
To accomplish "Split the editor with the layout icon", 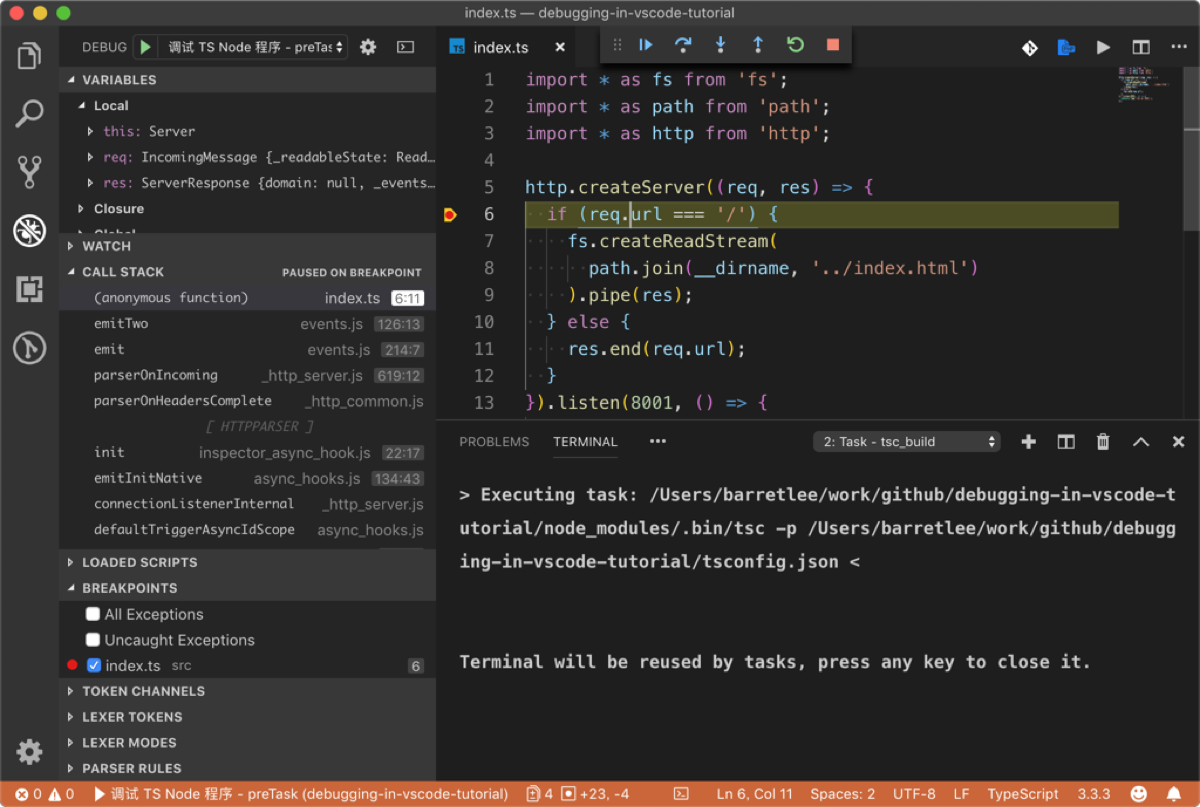I will (1139, 47).
